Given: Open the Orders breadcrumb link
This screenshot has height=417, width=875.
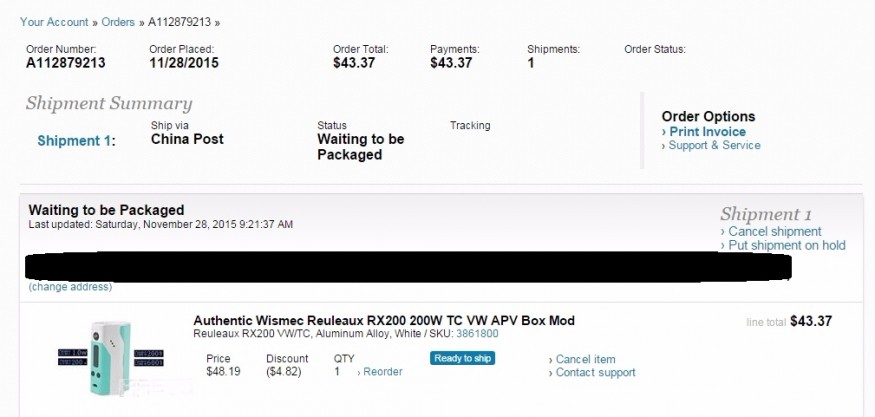Looking at the screenshot, I should [118, 21].
